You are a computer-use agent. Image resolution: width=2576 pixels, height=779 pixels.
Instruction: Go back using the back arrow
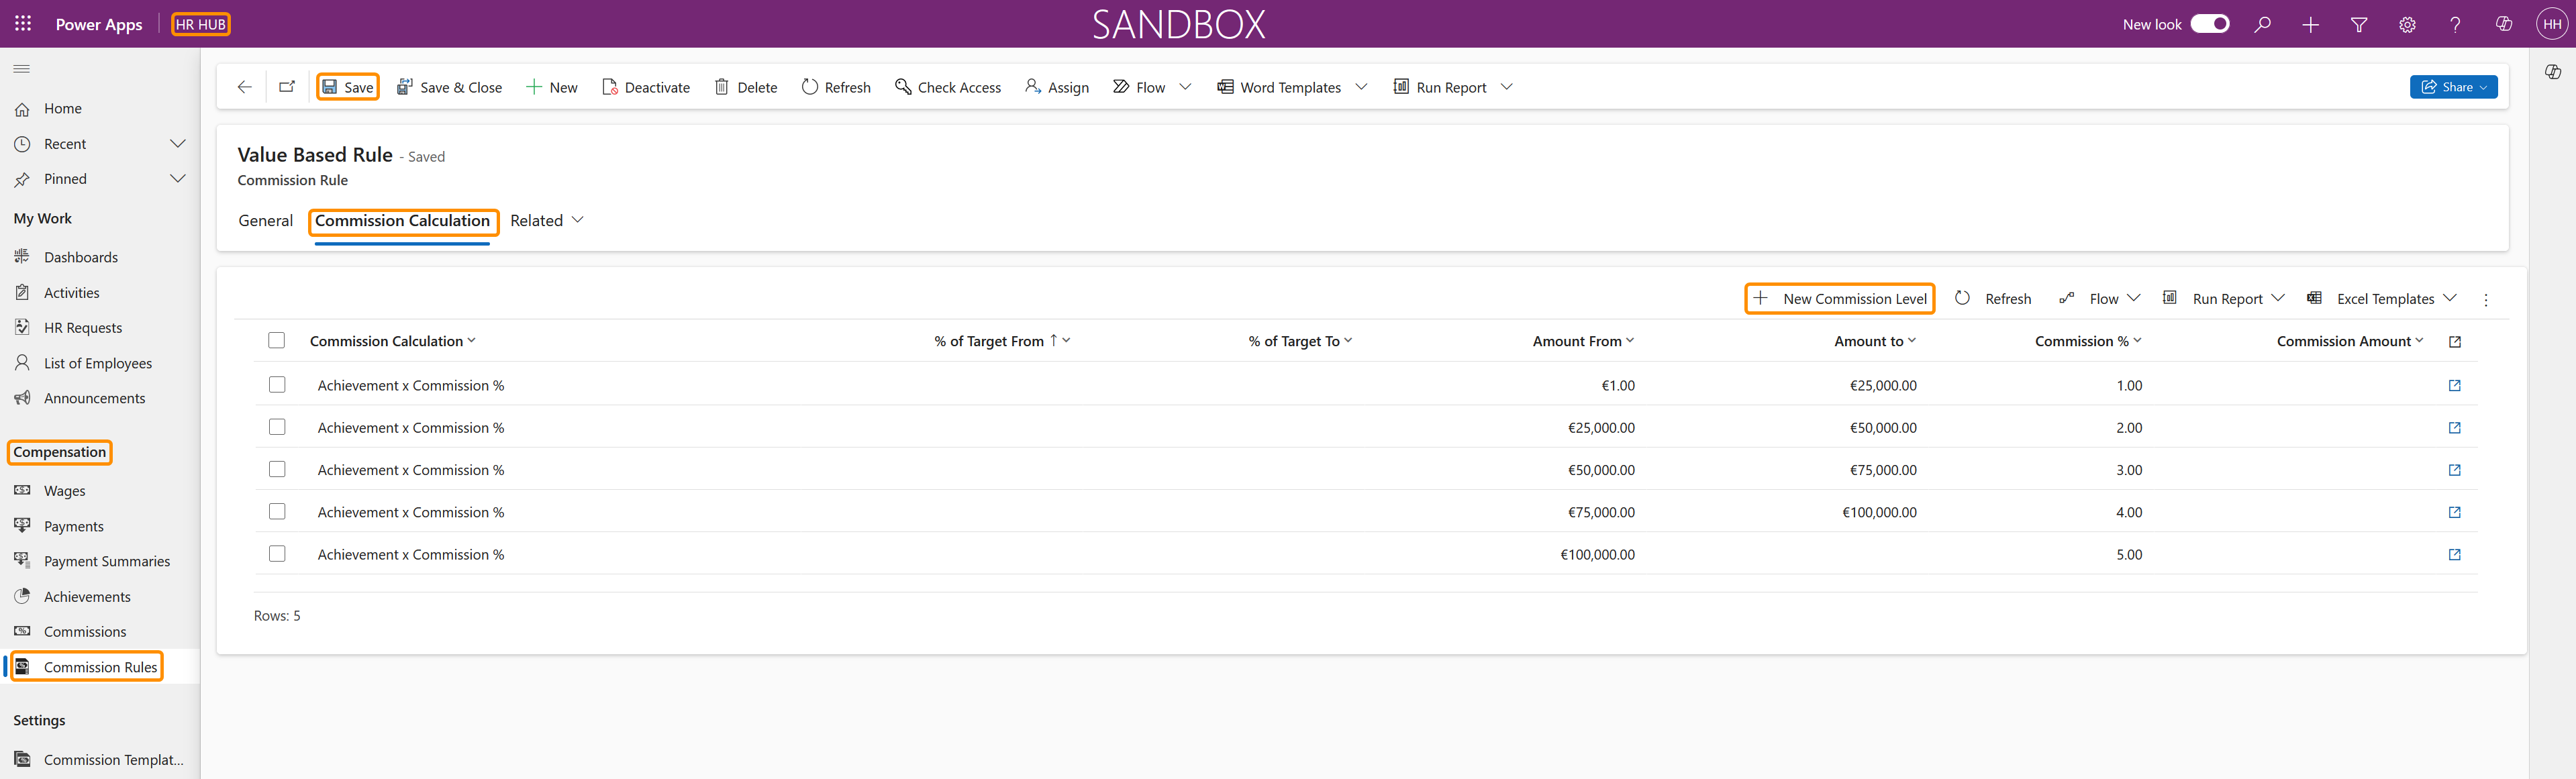click(244, 87)
